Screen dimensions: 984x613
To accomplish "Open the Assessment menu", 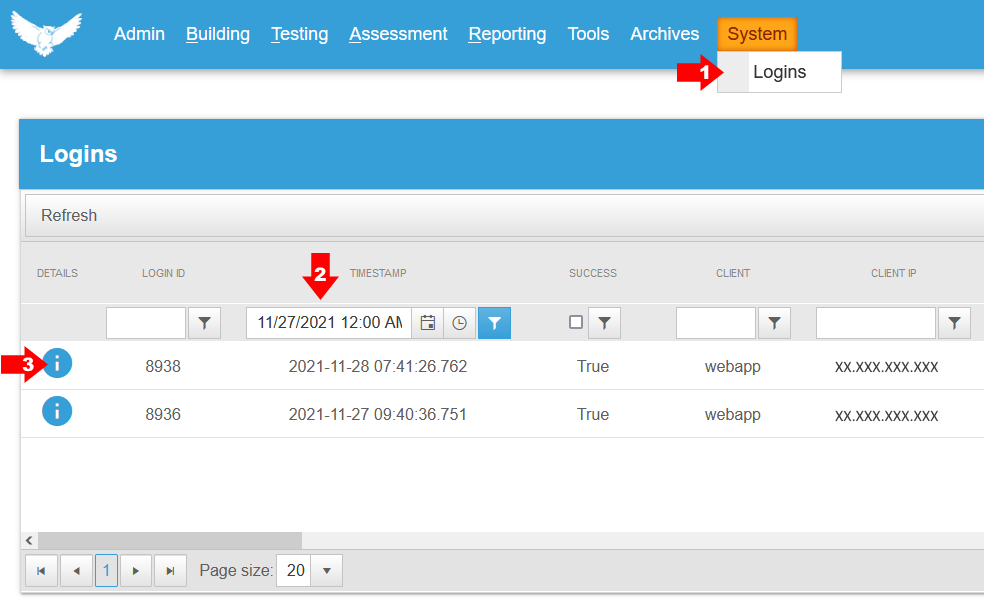I will 398,34.
